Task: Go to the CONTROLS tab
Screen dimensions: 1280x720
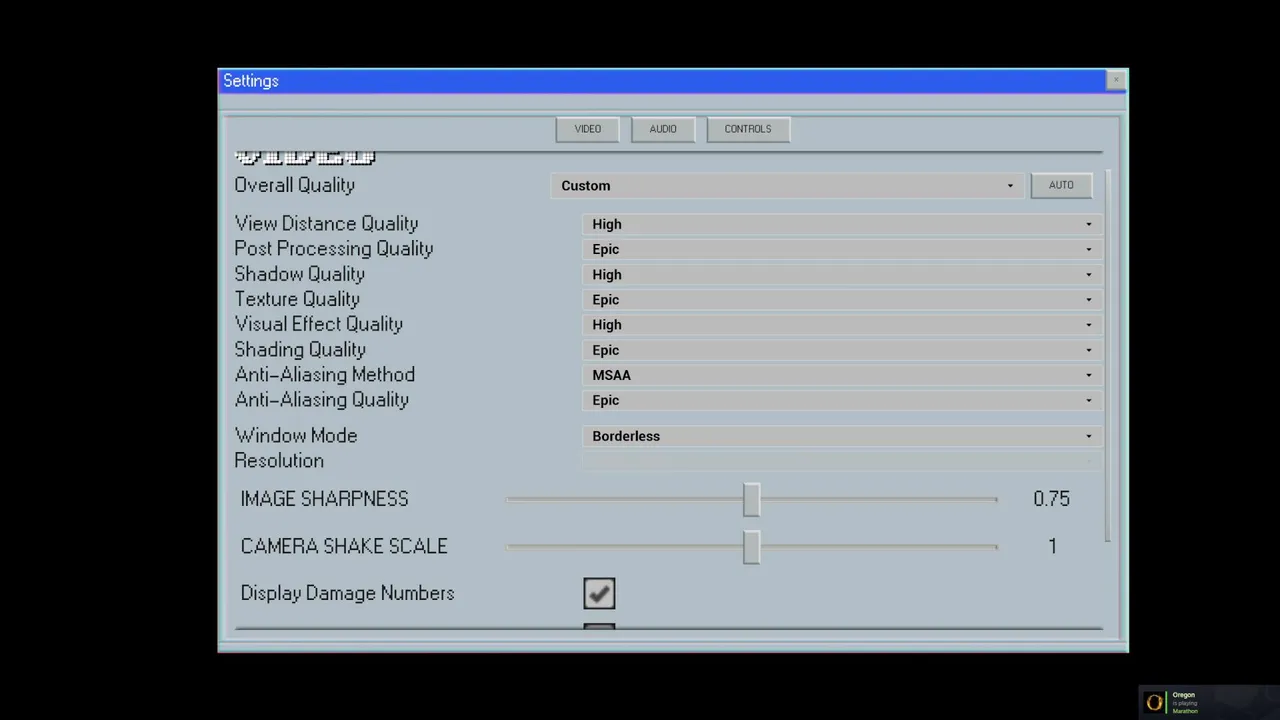Action: pos(748,129)
